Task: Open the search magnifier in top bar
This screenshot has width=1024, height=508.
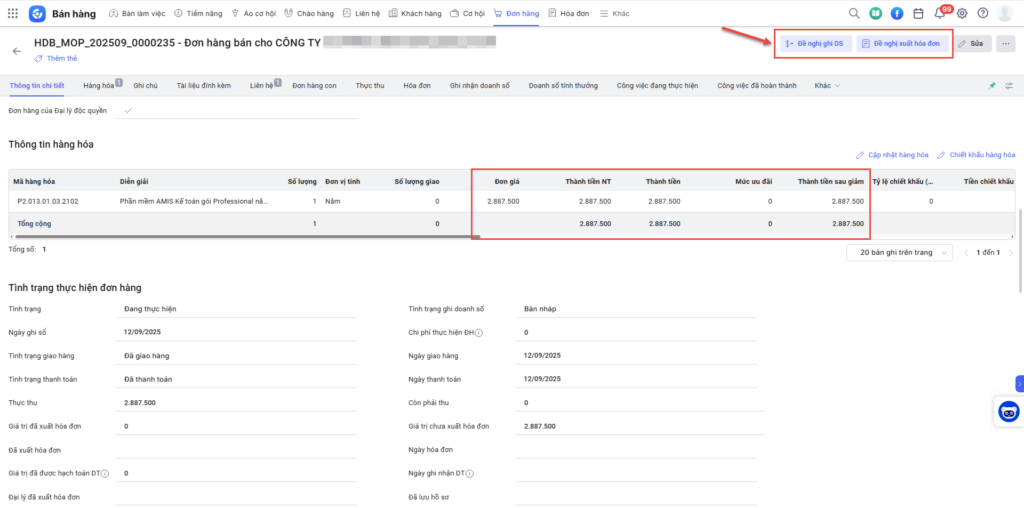Action: [854, 14]
